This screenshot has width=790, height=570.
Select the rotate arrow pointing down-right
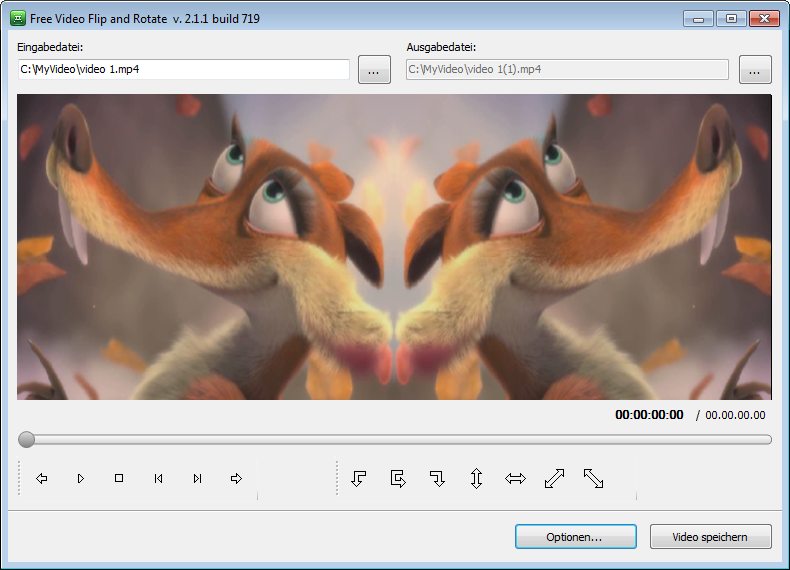pyautogui.click(x=437, y=479)
